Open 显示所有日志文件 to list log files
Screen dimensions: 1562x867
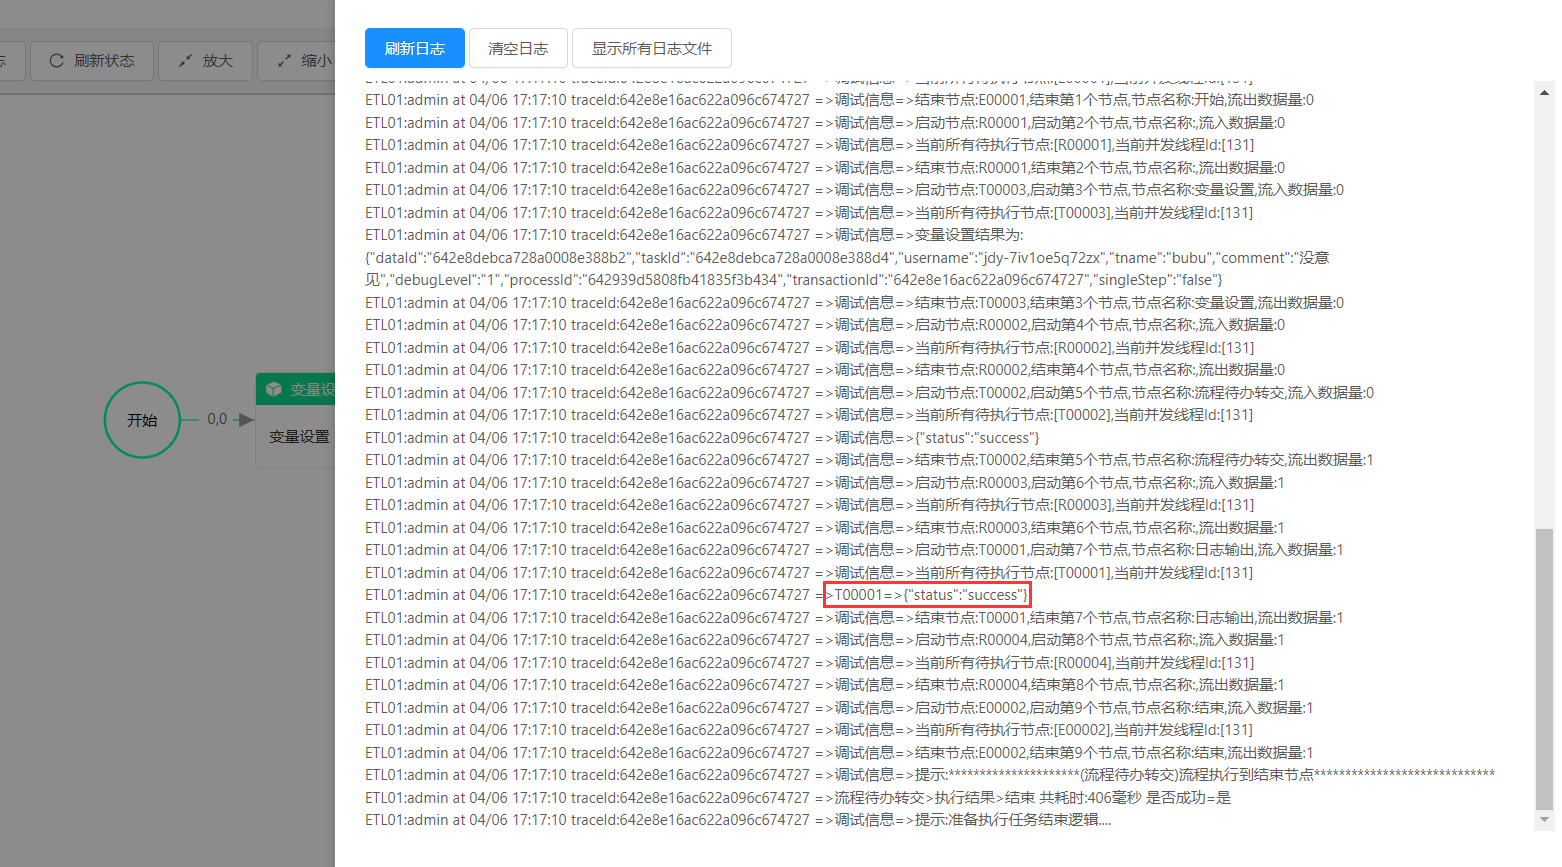(651, 48)
